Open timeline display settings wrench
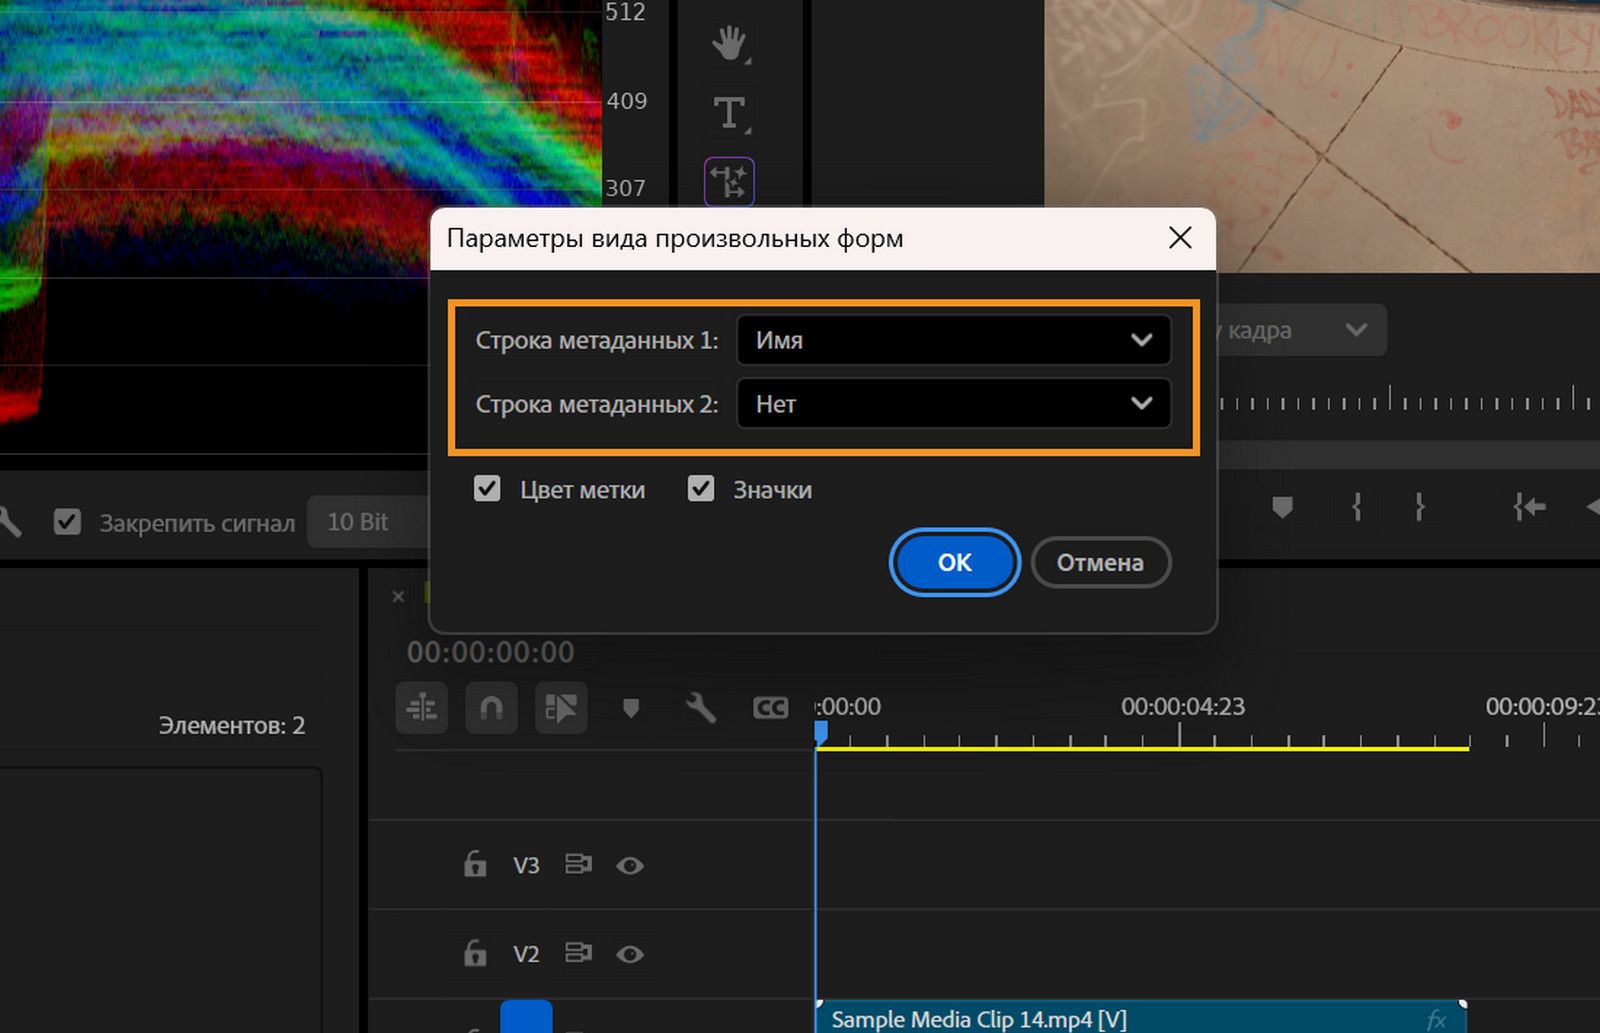The height and width of the screenshot is (1033, 1600). (x=700, y=708)
